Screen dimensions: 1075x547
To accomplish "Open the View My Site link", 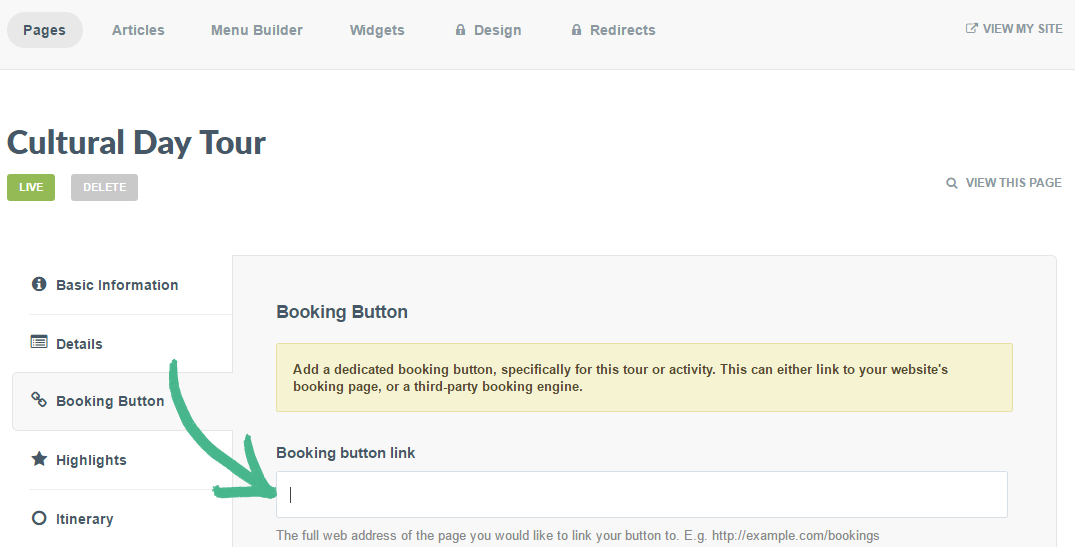I will tap(1022, 29).
